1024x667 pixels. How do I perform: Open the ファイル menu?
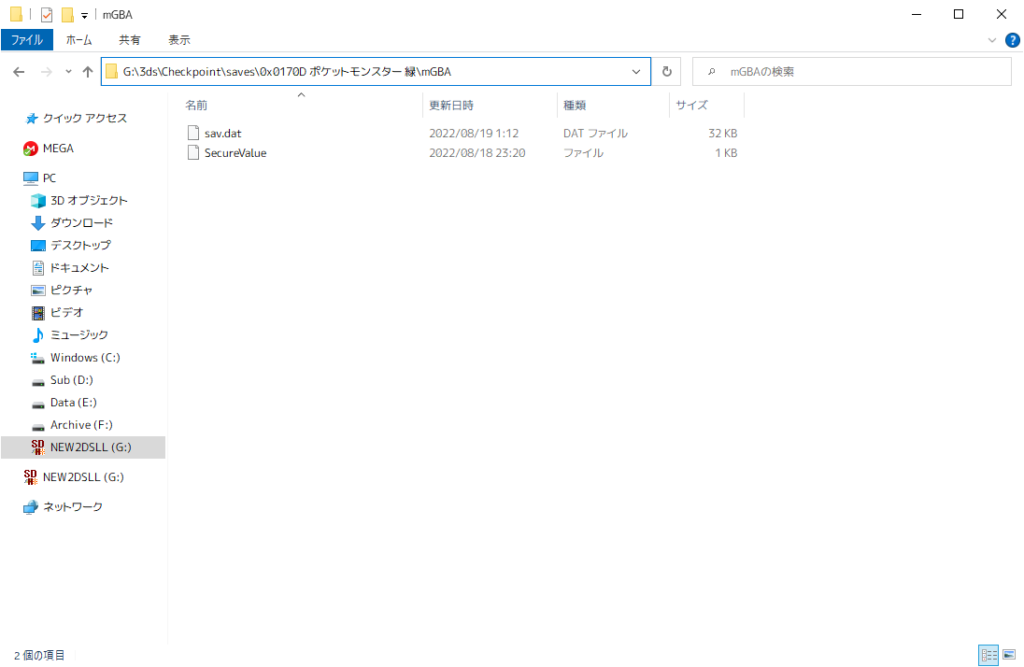pos(27,40)
